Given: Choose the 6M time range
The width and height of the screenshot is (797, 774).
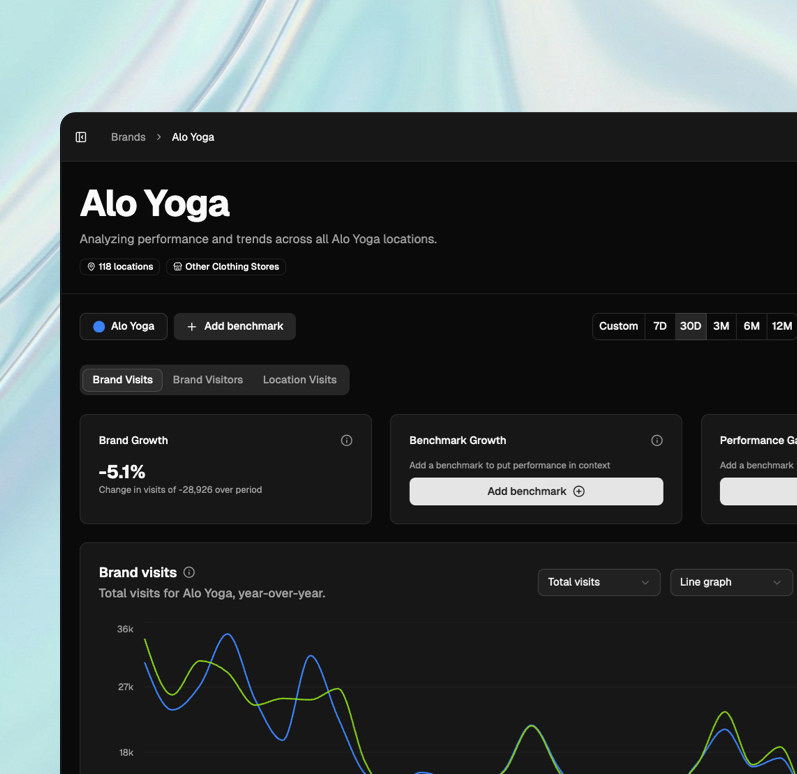Looking at the screenshot, I should pos(751,326).
